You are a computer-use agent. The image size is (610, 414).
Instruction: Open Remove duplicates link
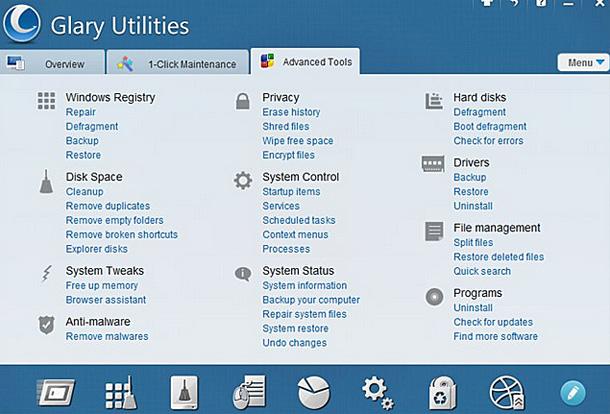tap(108, 206)
